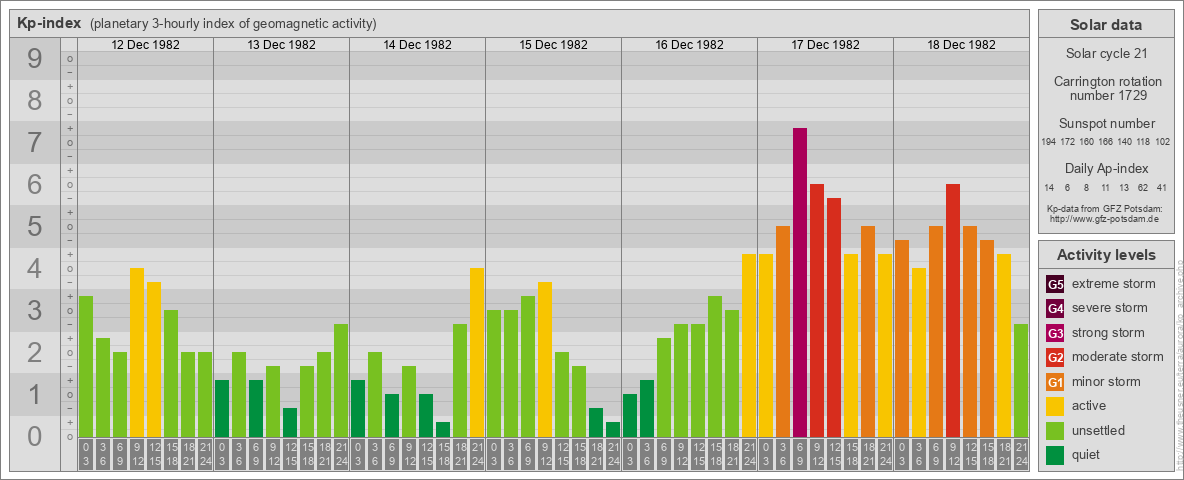Click the 'Kp-data from GFZ Potsdam:' text
The width and height of the screenshot is (1184, 480).
[1105, 208]
